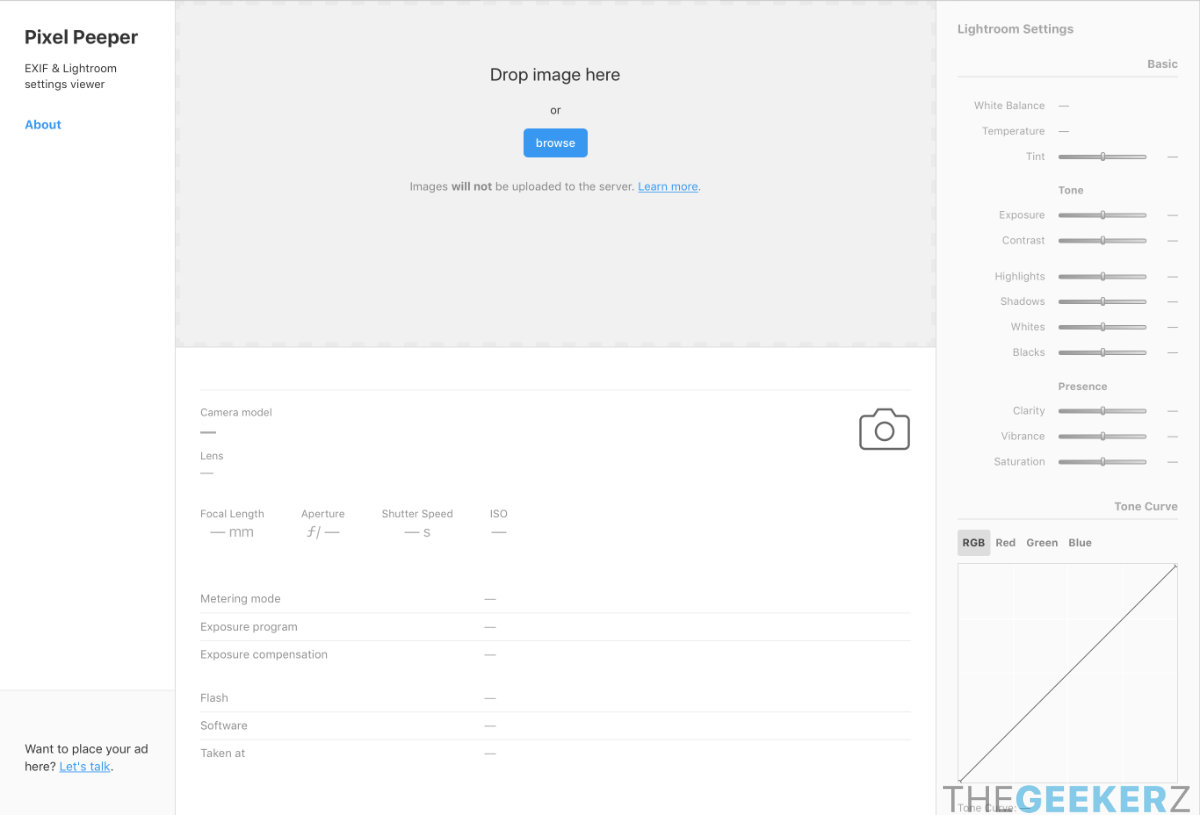The width and height of the screenshot is (1200, 815).
Task: Open the About page link
Action: click(43, 125)
